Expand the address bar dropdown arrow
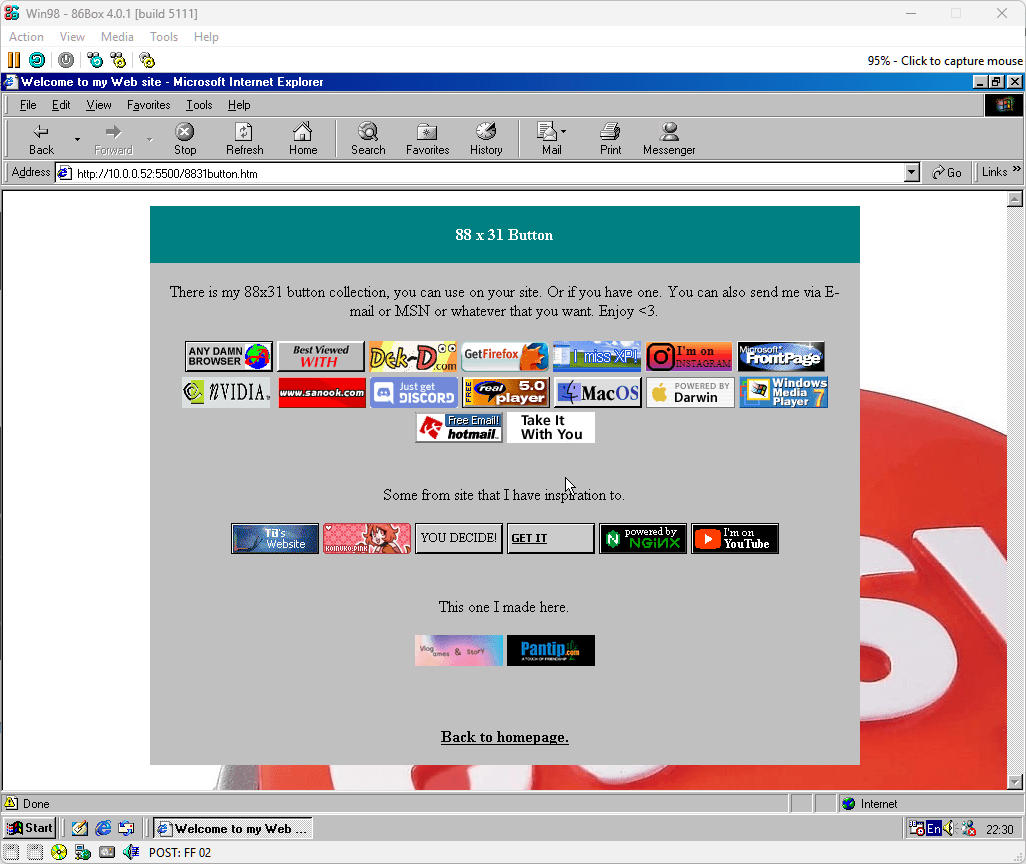 [x=911, y=173]
